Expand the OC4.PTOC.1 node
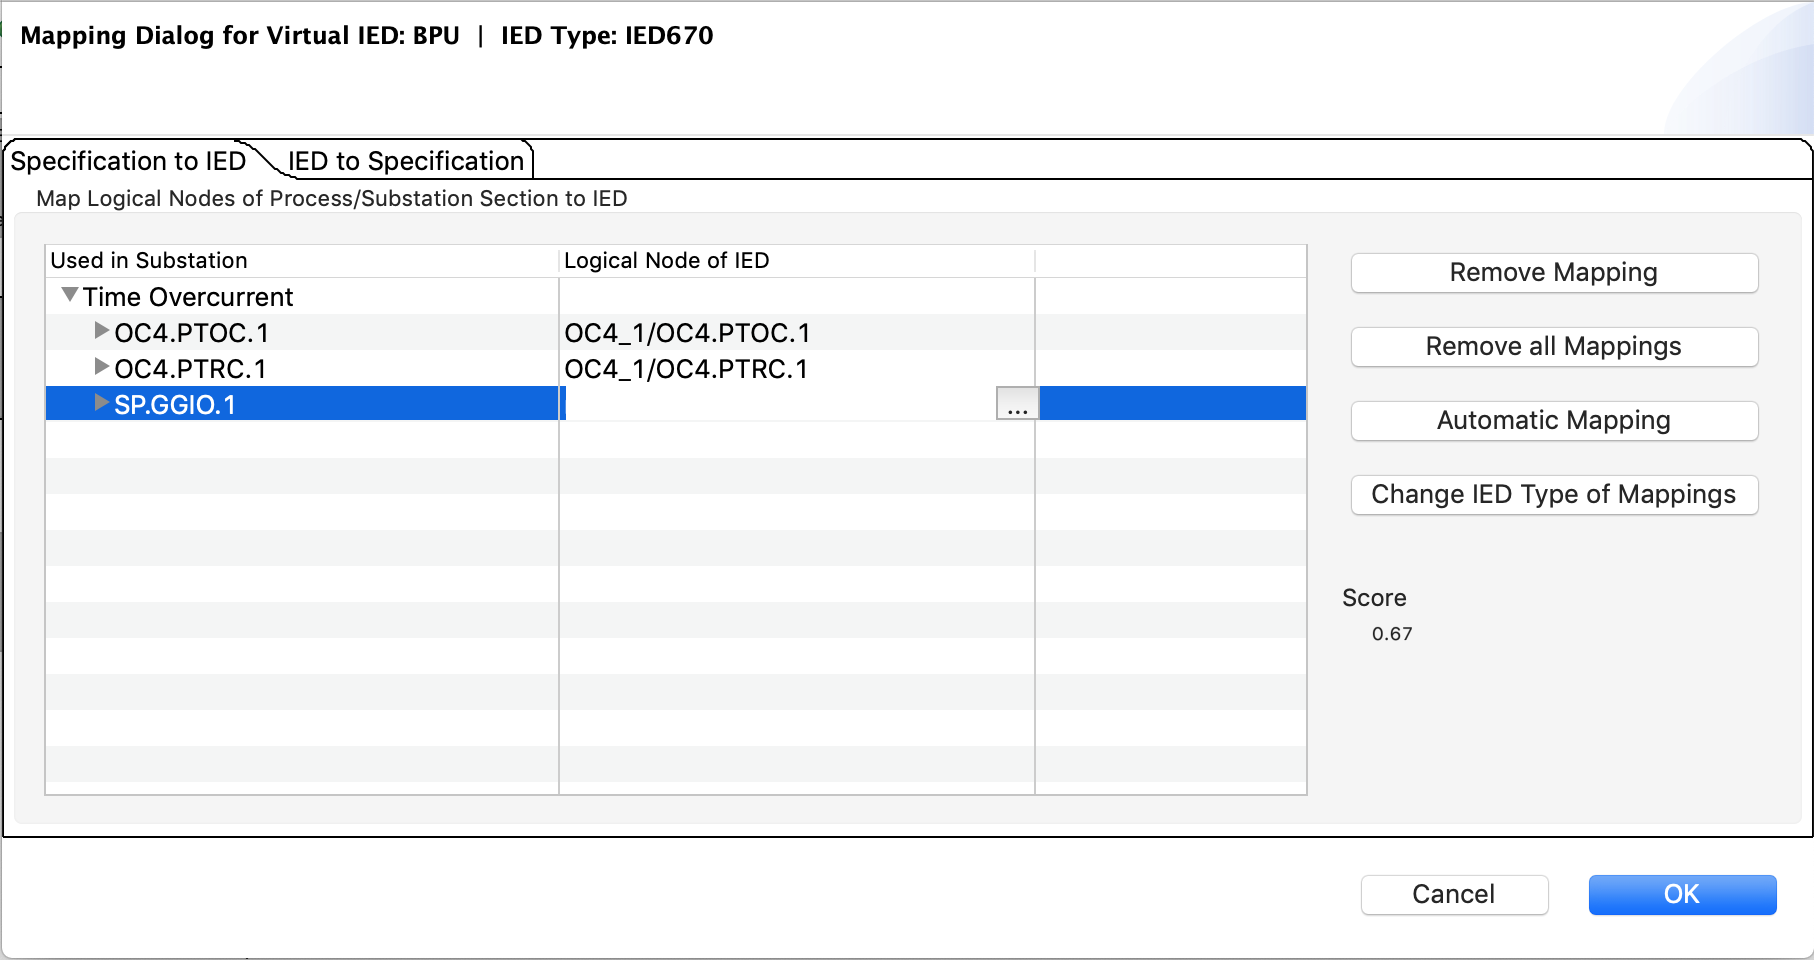The height and width of the screenshot is (960, 1814). 101,330
